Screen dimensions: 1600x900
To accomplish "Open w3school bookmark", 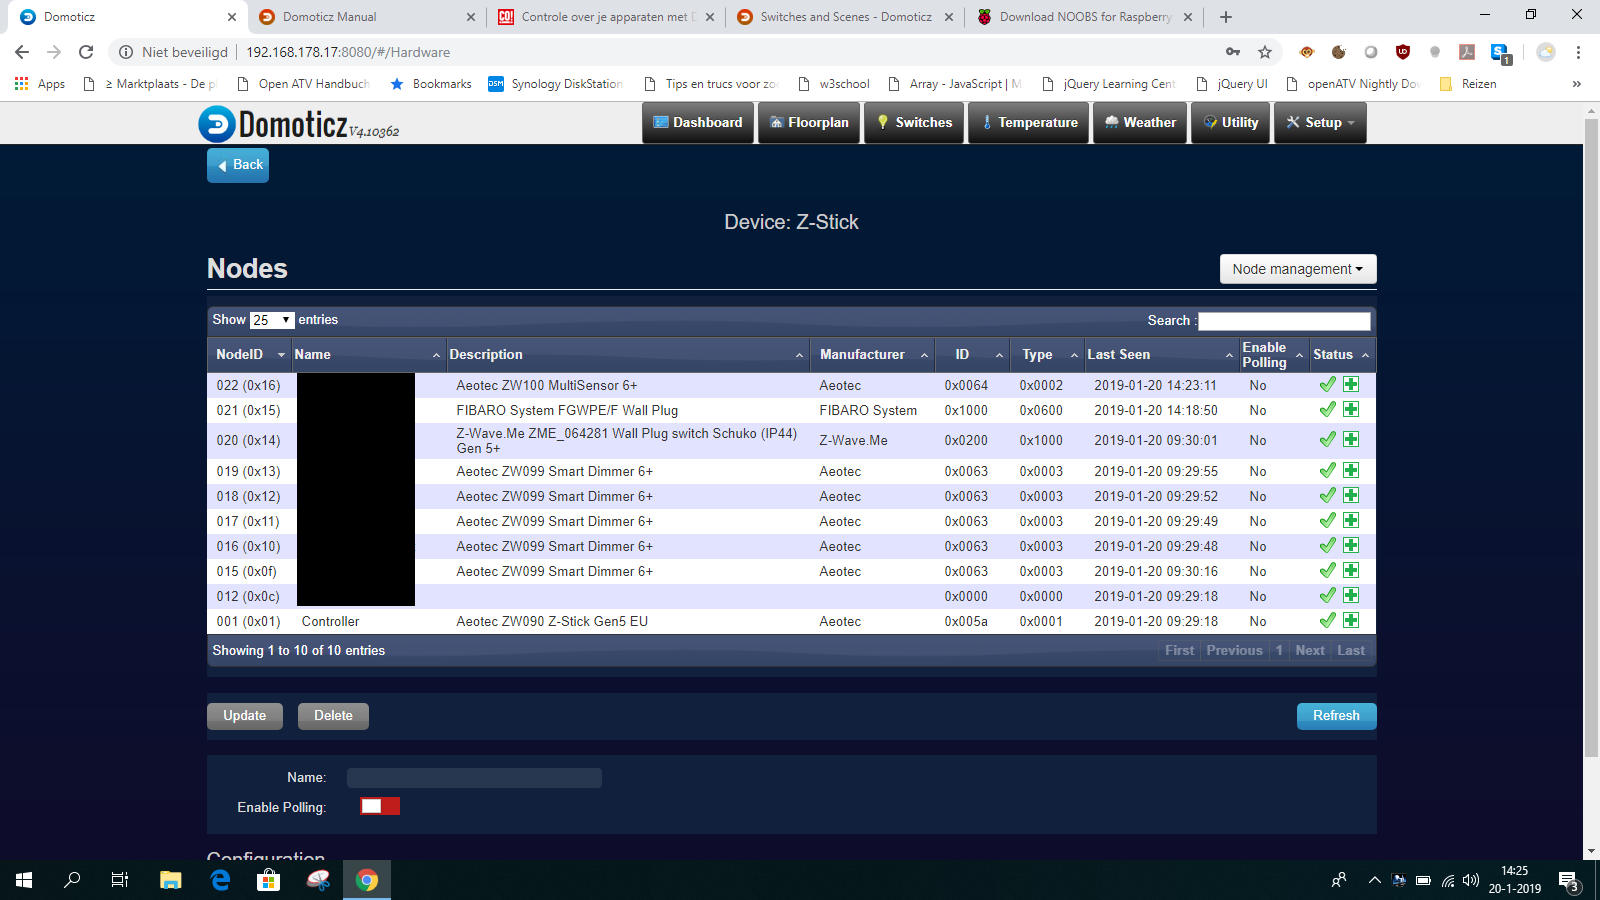I will (x=834, y=84).
